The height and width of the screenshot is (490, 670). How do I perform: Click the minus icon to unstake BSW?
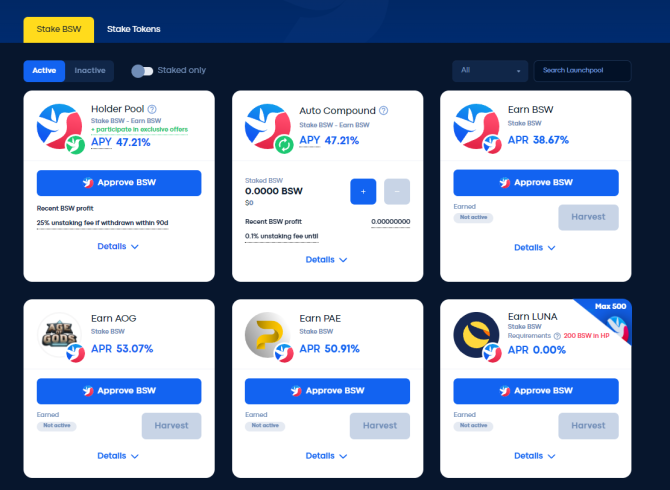tap(397, 191)
